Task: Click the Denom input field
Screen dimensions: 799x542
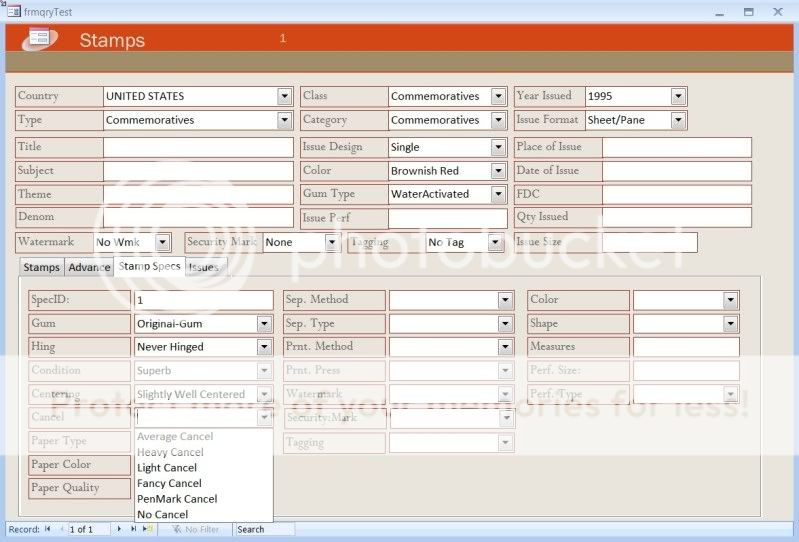Action: [198, 217]
